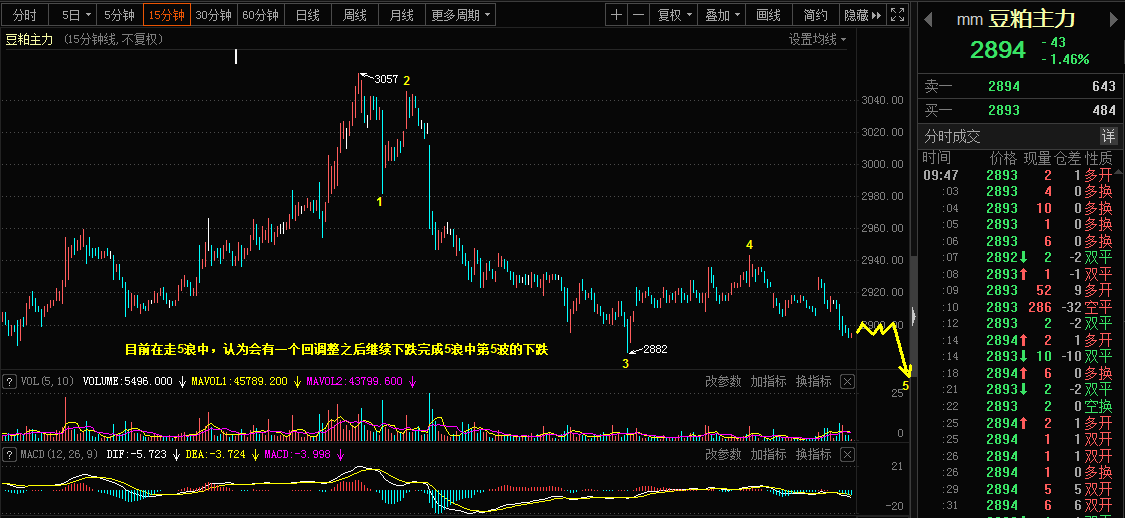The image size is (1125, 518).
Task: Collapse side panel using splitter arrow
Action: click(913, 316)
